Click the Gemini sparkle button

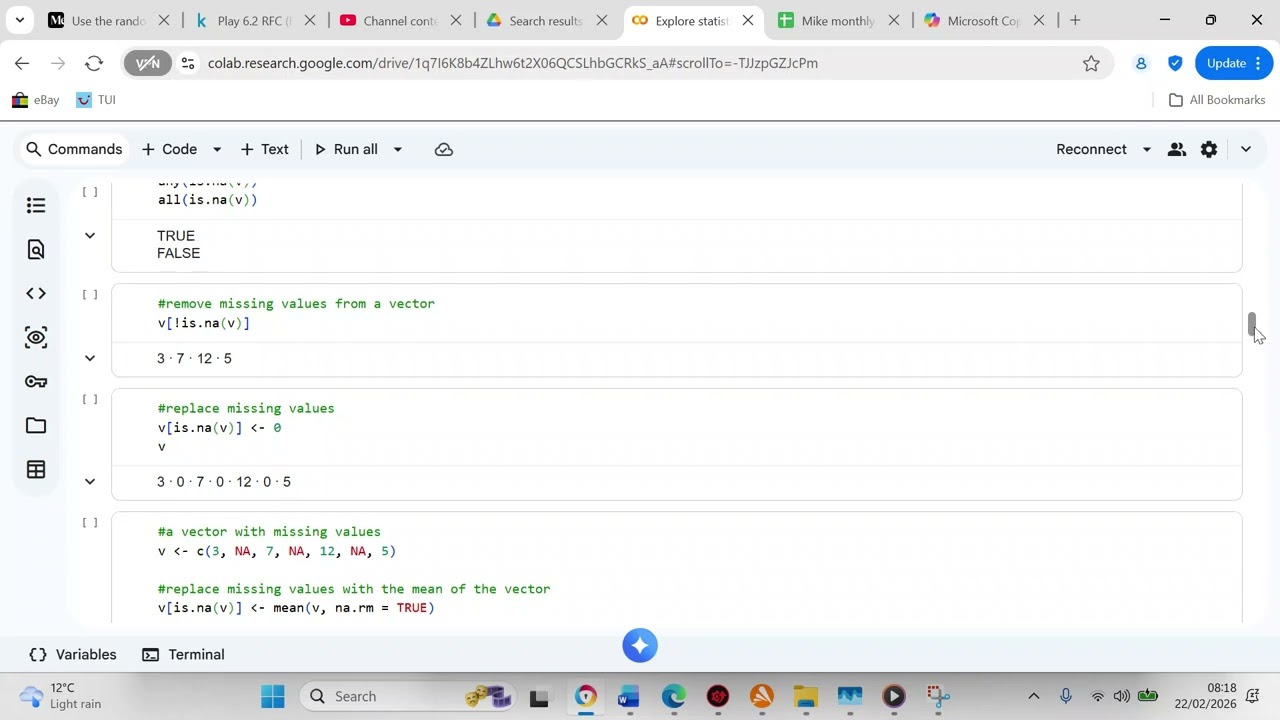[x=640, y=645]
